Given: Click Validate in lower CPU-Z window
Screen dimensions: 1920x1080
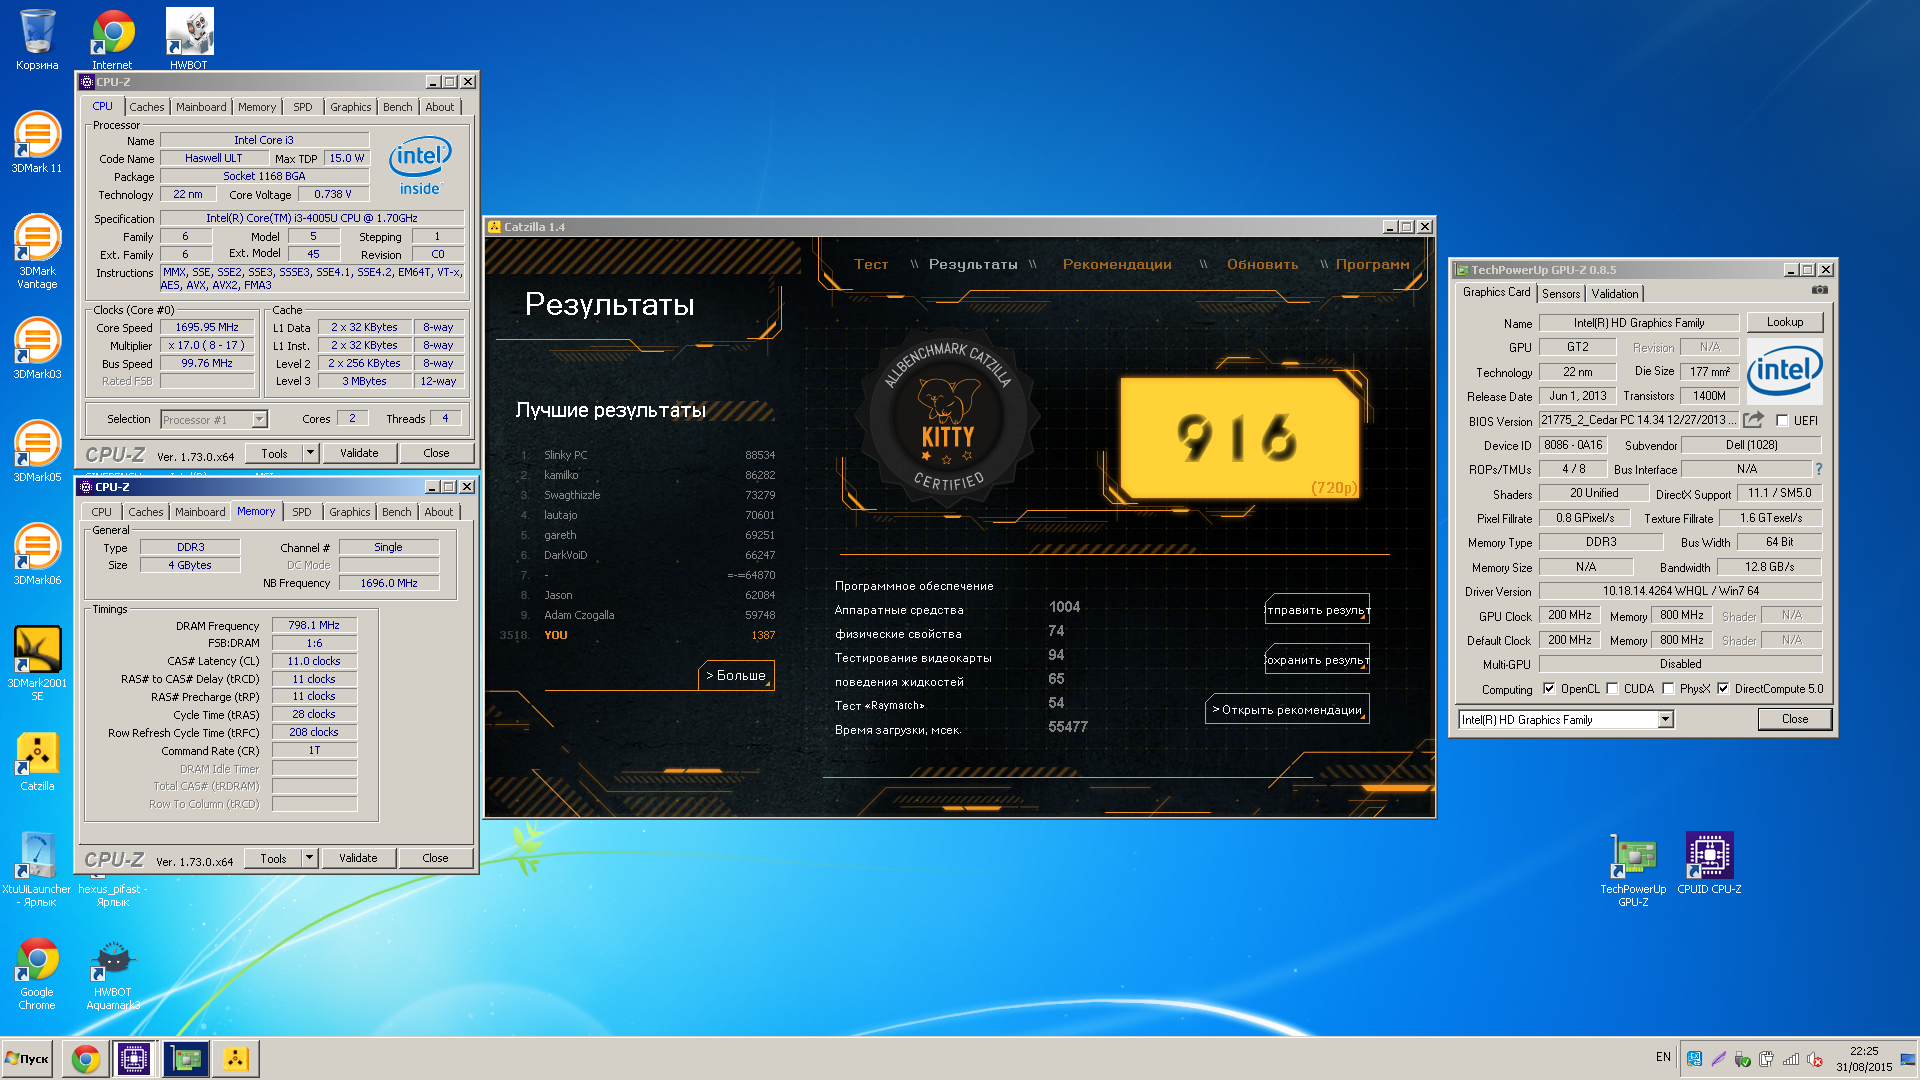Looking at the screenshot, I should 358,858.
